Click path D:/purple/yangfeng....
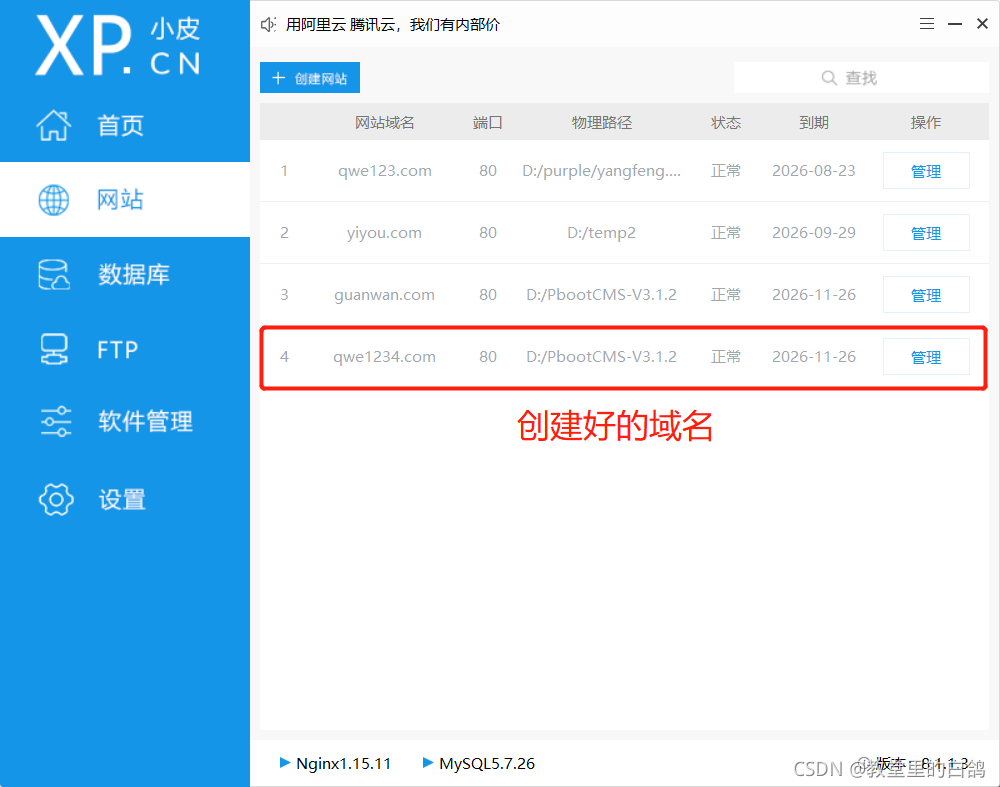Image resolution: width=1000 pixels, height=787 pixels. pos(601,171)
